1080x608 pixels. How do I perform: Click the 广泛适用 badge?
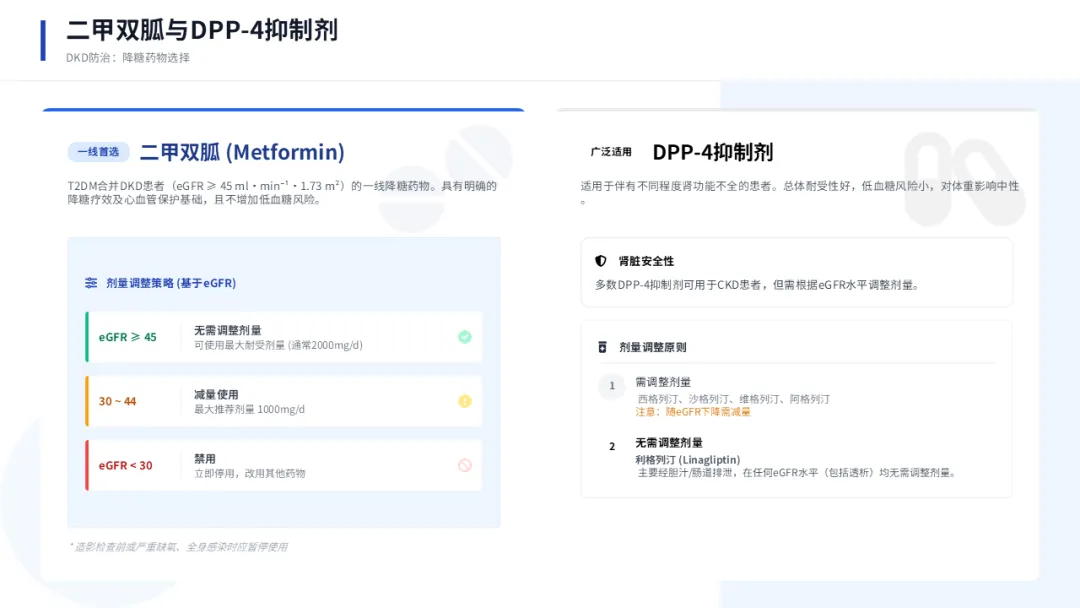click(611, 151)
